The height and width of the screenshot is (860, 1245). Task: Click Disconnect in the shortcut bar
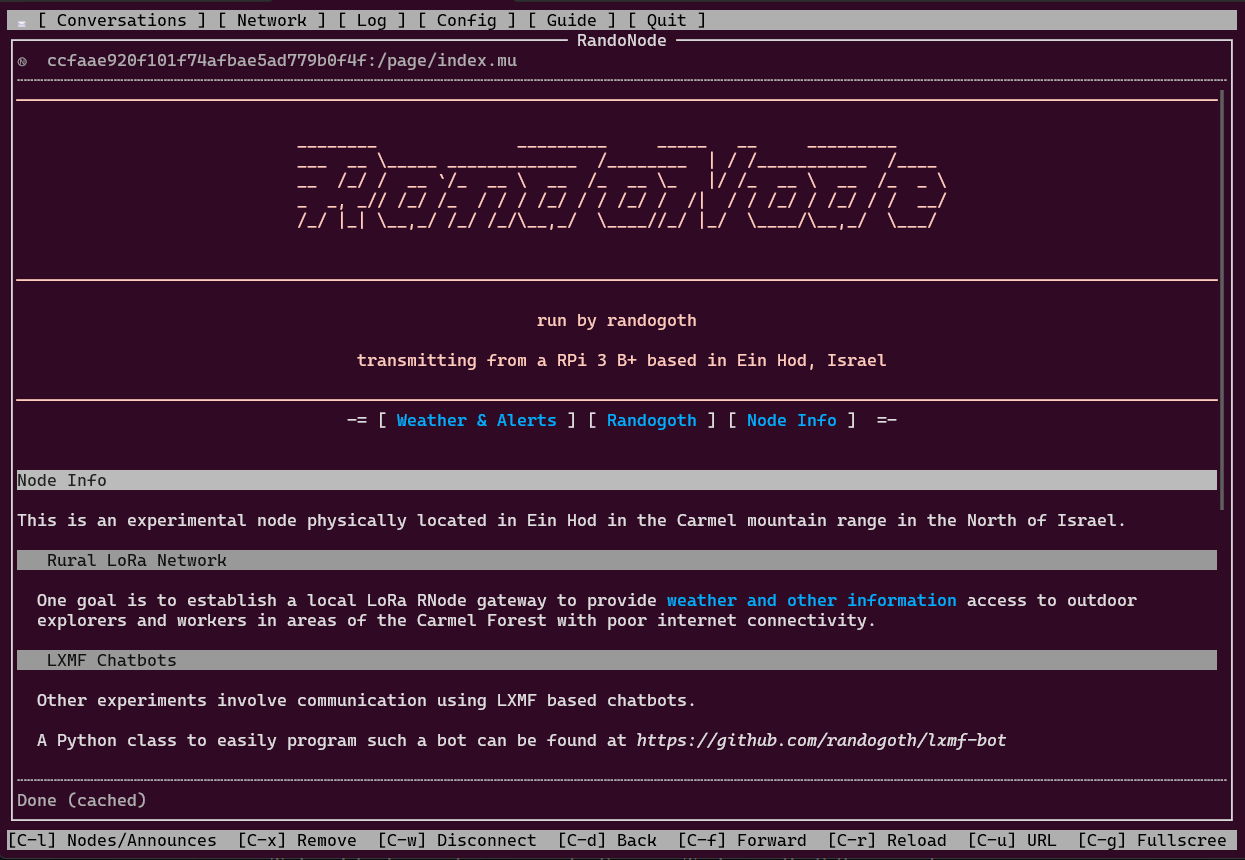click(457, 840)
